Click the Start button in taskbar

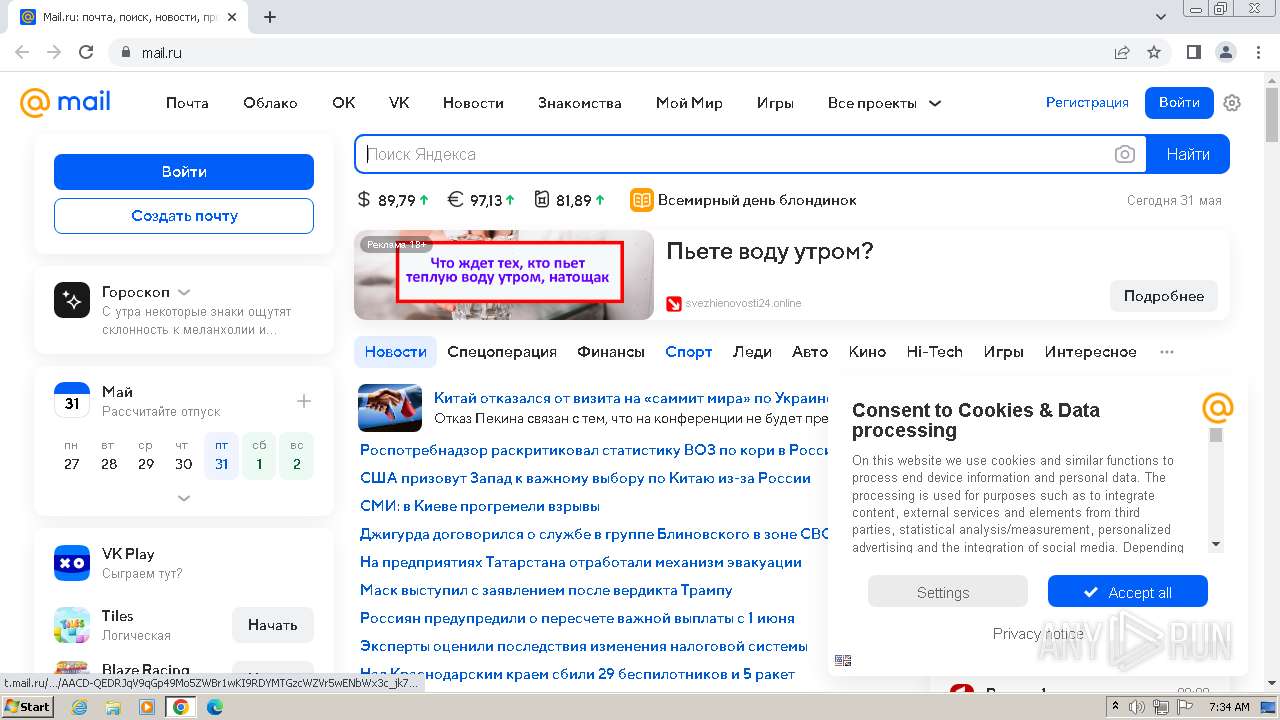click(27, 707)
